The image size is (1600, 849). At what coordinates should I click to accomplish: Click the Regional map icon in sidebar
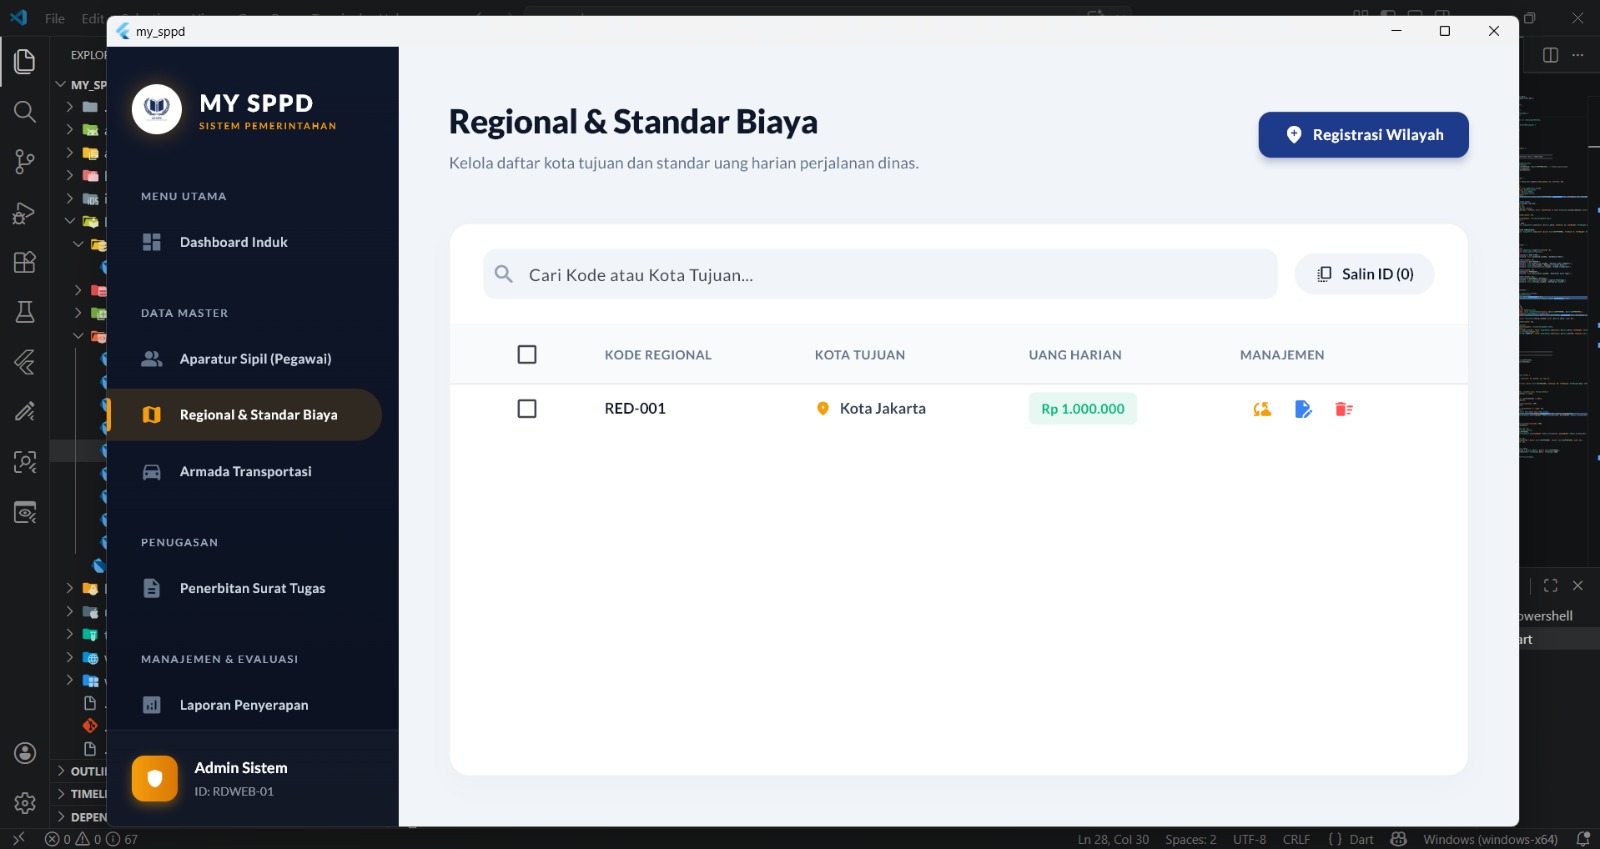[152, 415]
